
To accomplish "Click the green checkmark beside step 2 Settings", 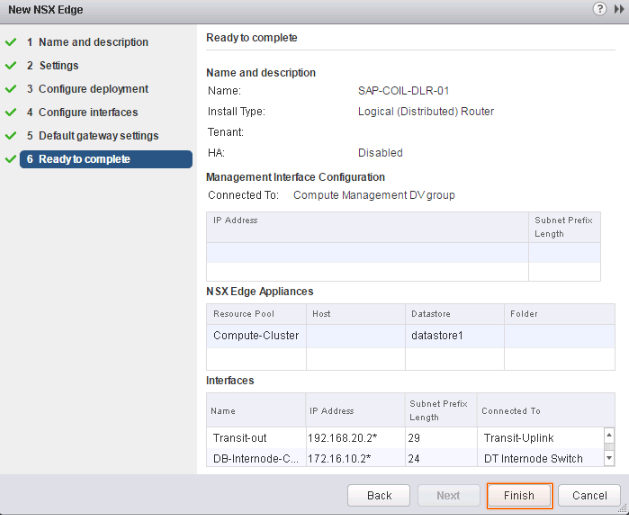I will (x=11, y=65).
